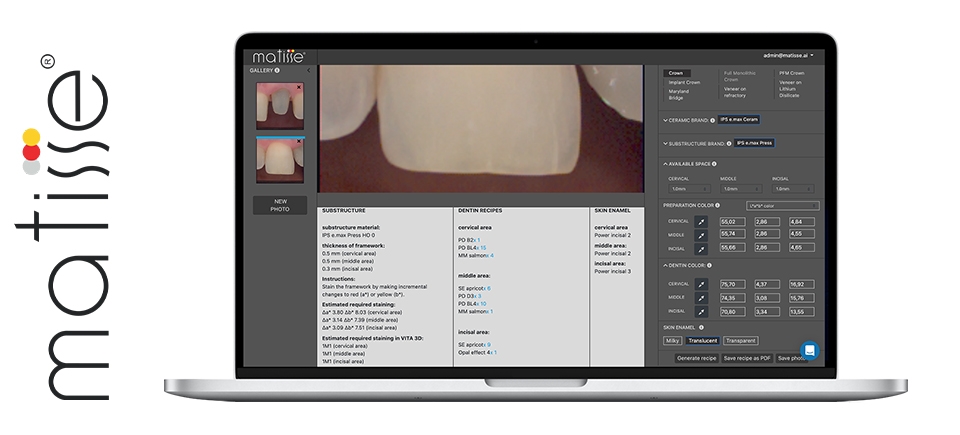The image size is (960, 435).
Task: Edit dentin cervical value 16,92
Action: (801, 284)
